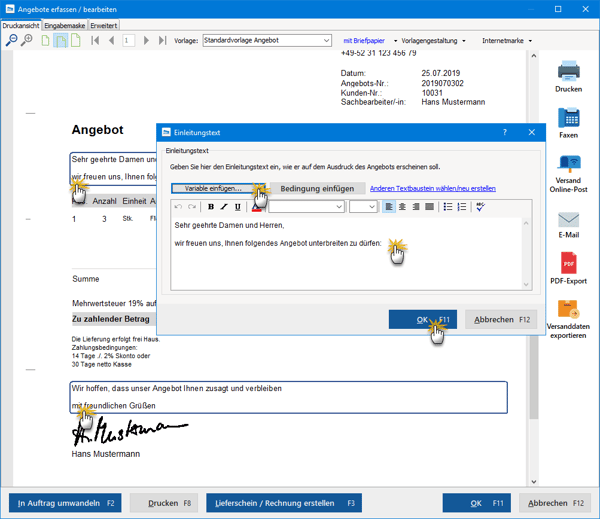Open the font color picker in editor
This screenshot has height=519, width=600.
click(257, 207)
